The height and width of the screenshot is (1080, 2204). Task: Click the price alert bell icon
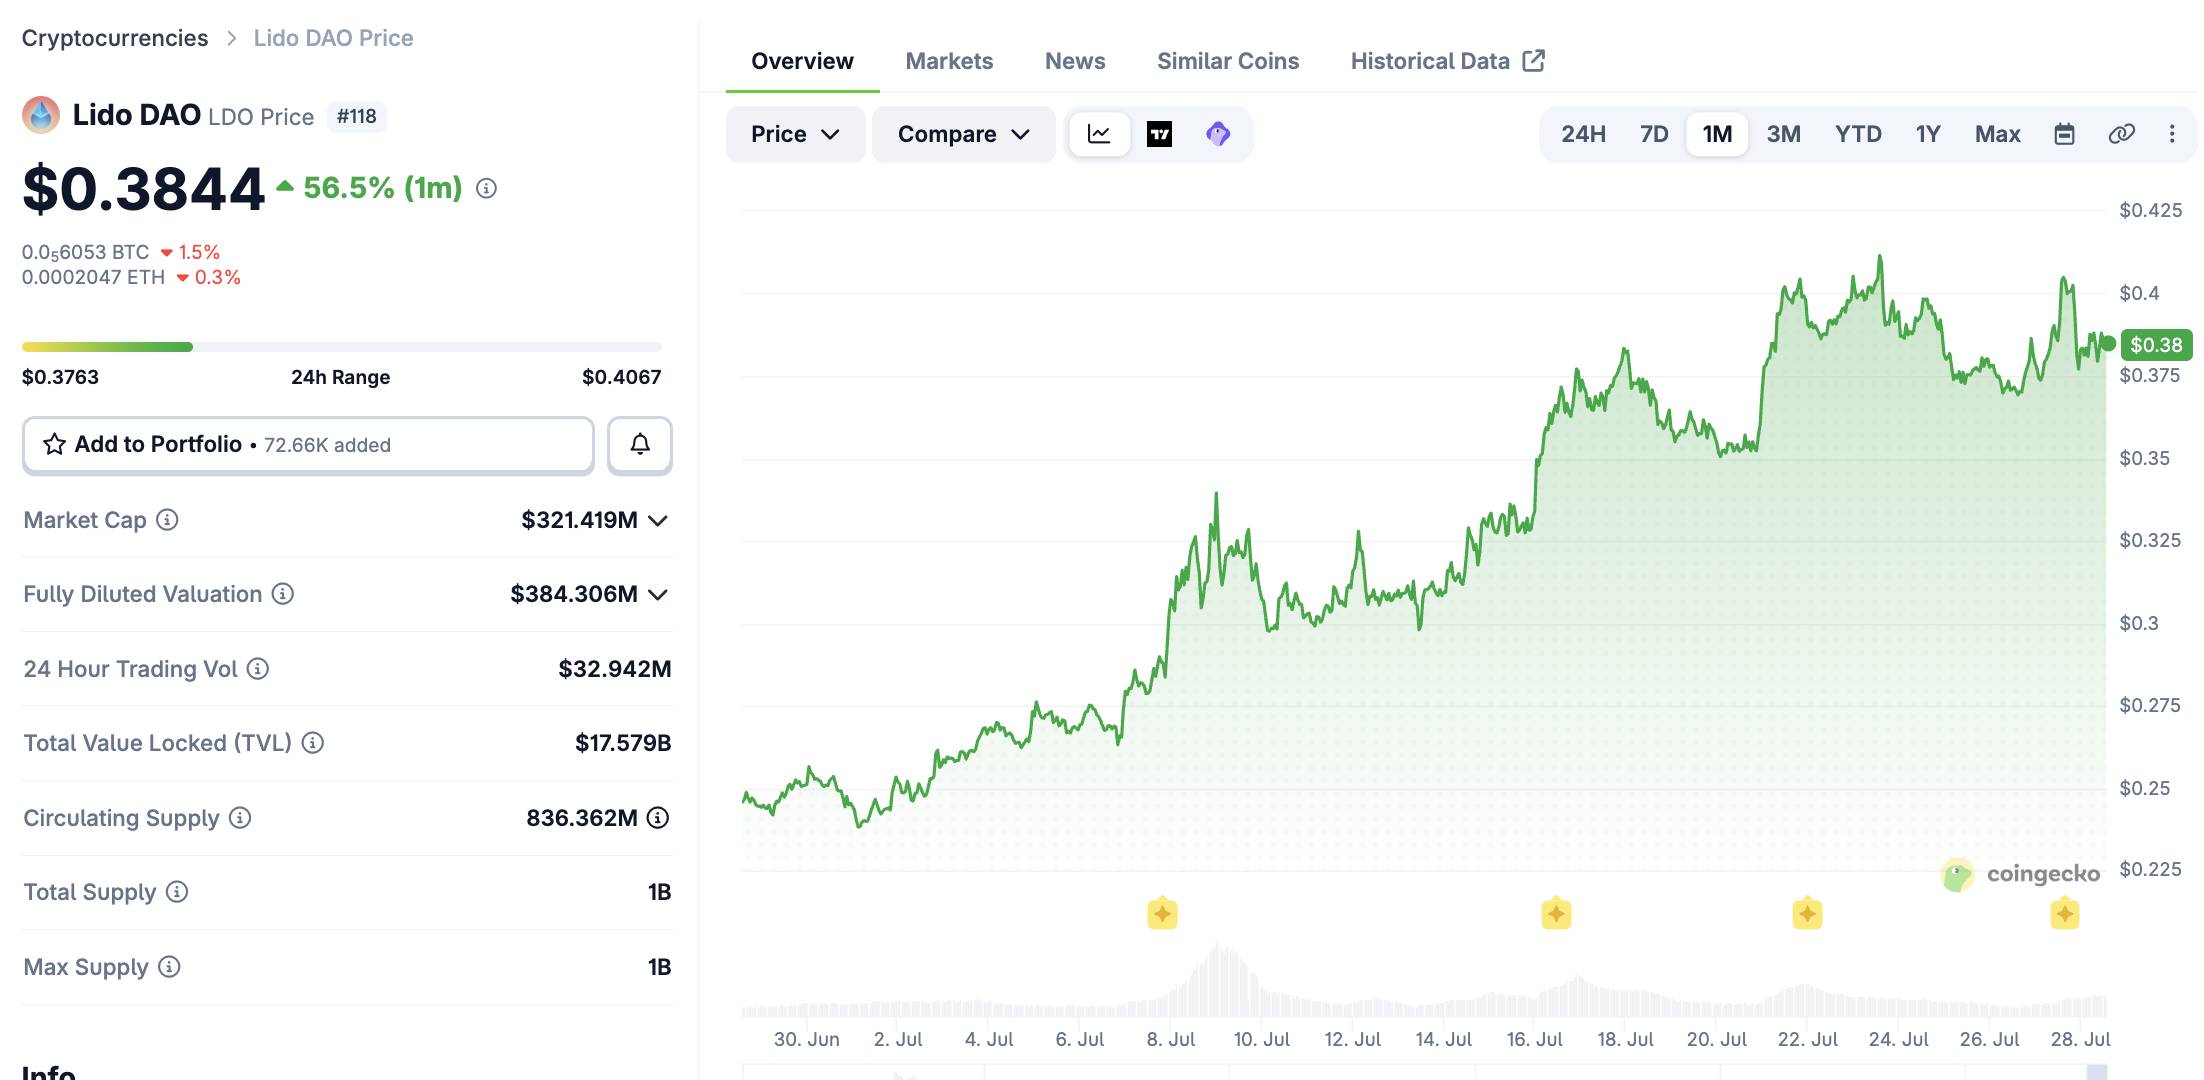(x=640, y=444)
